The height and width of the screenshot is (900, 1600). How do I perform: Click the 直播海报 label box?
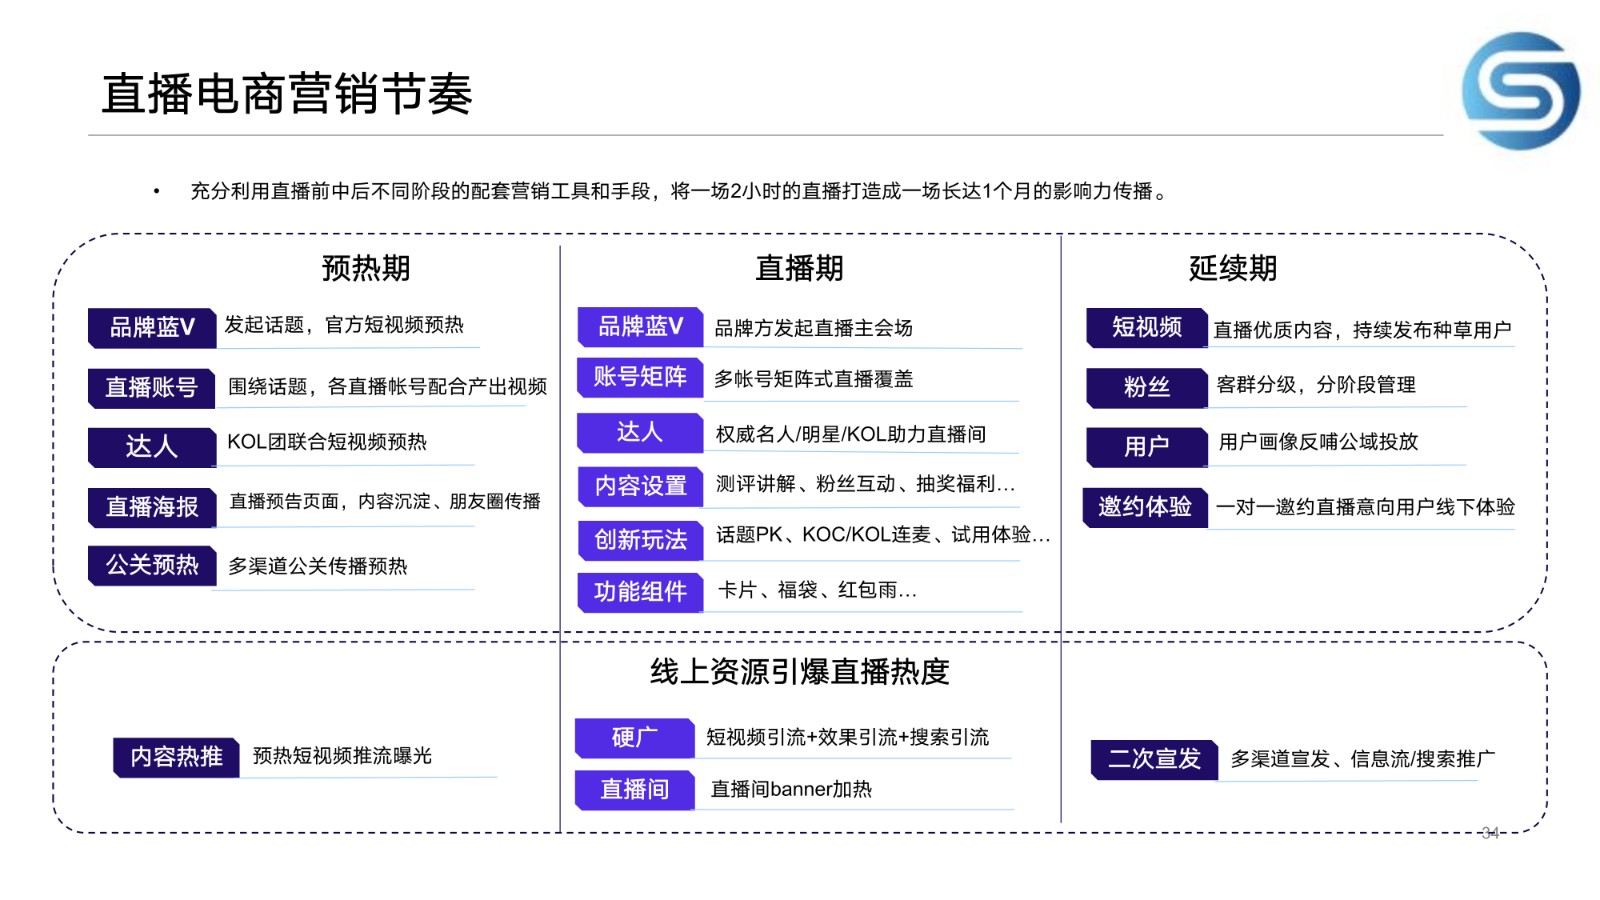pyautogui.click(x=152, y=507)
